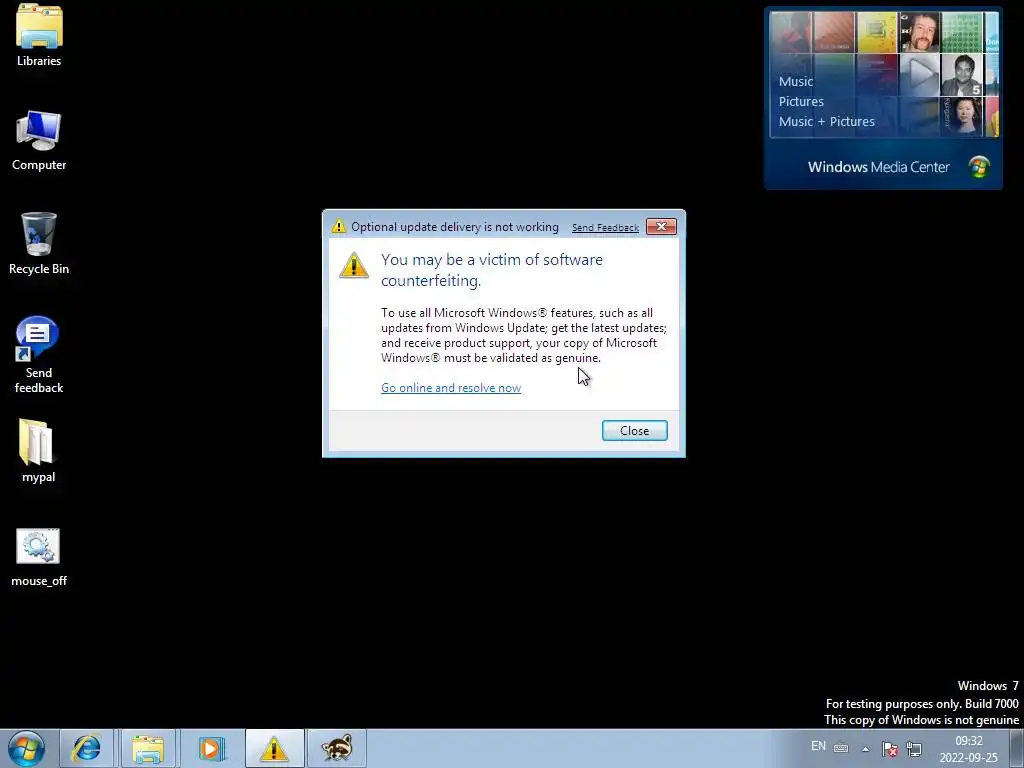Show hidden tray icons arrow

[865, 749]
